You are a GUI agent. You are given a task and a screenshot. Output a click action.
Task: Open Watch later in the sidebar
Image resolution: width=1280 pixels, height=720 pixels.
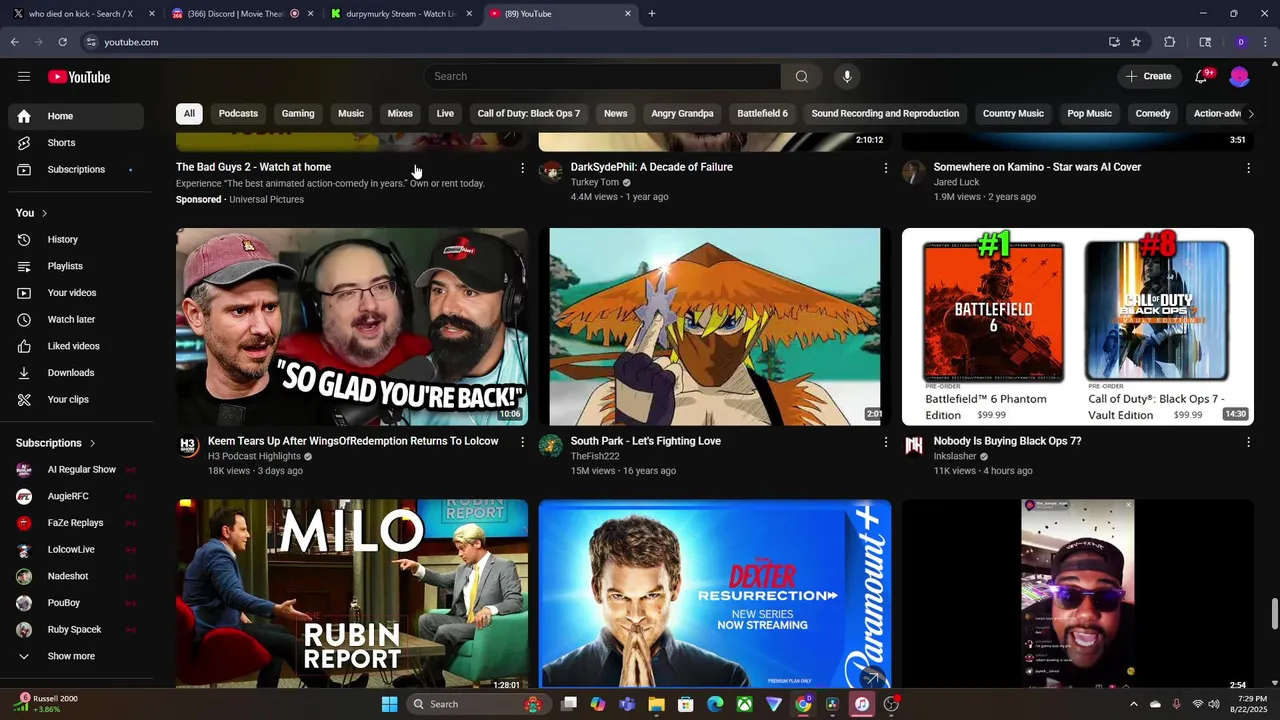pos(76,320)
